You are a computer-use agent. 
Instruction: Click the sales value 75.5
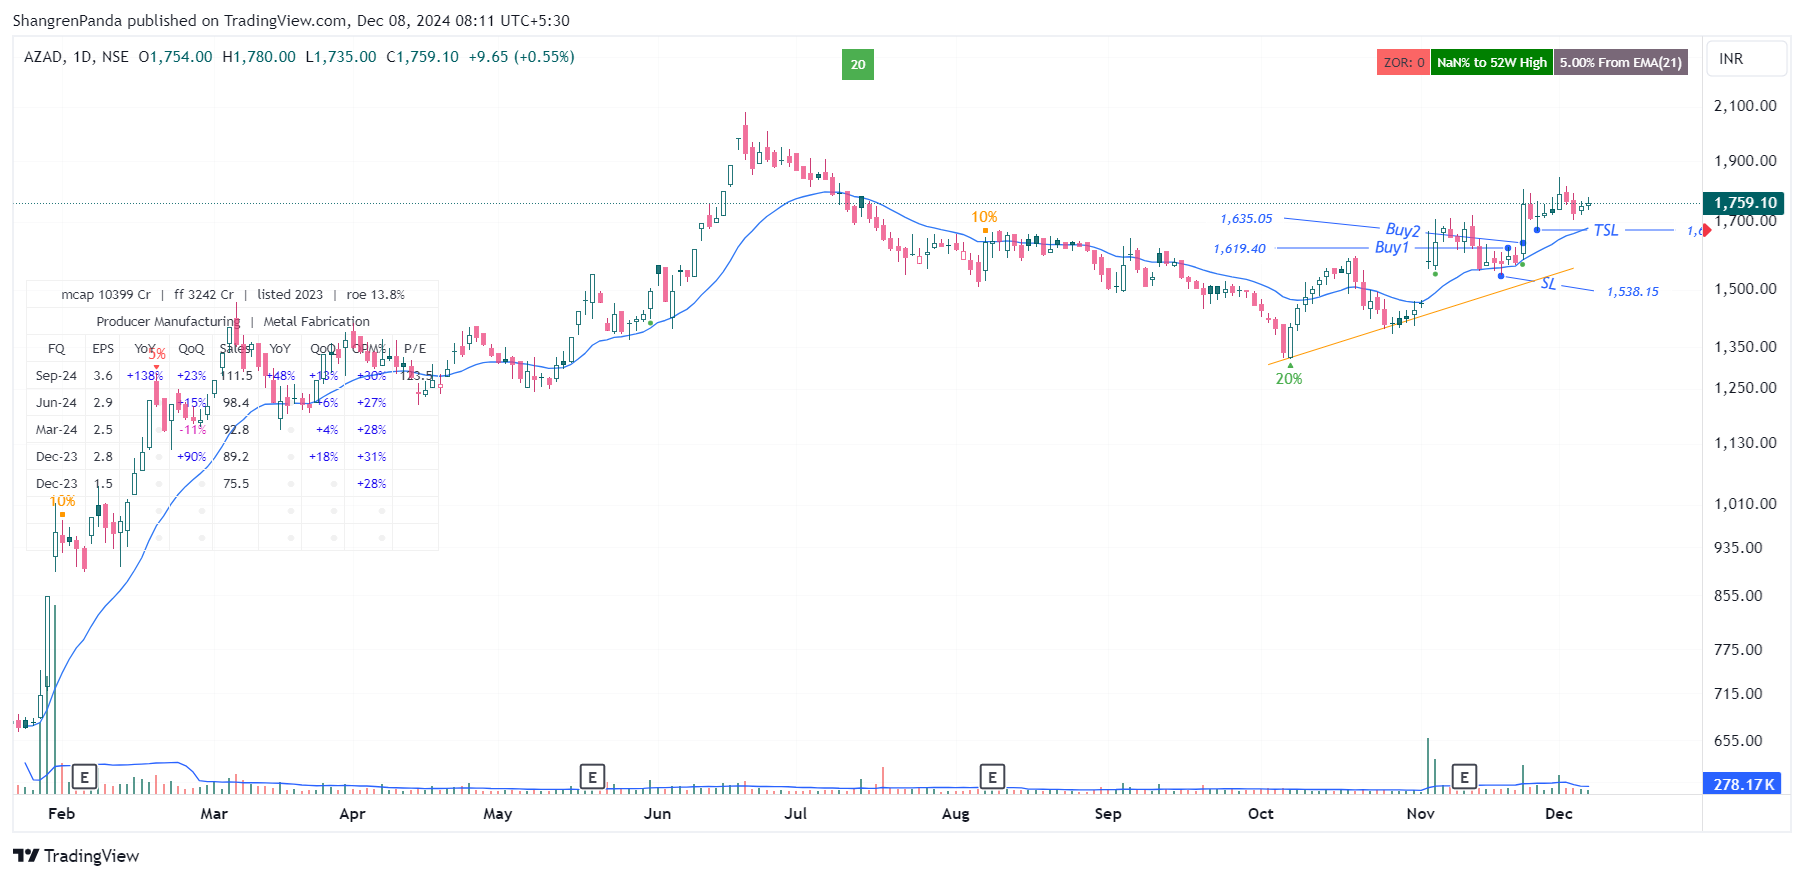(x=236, y=484)
